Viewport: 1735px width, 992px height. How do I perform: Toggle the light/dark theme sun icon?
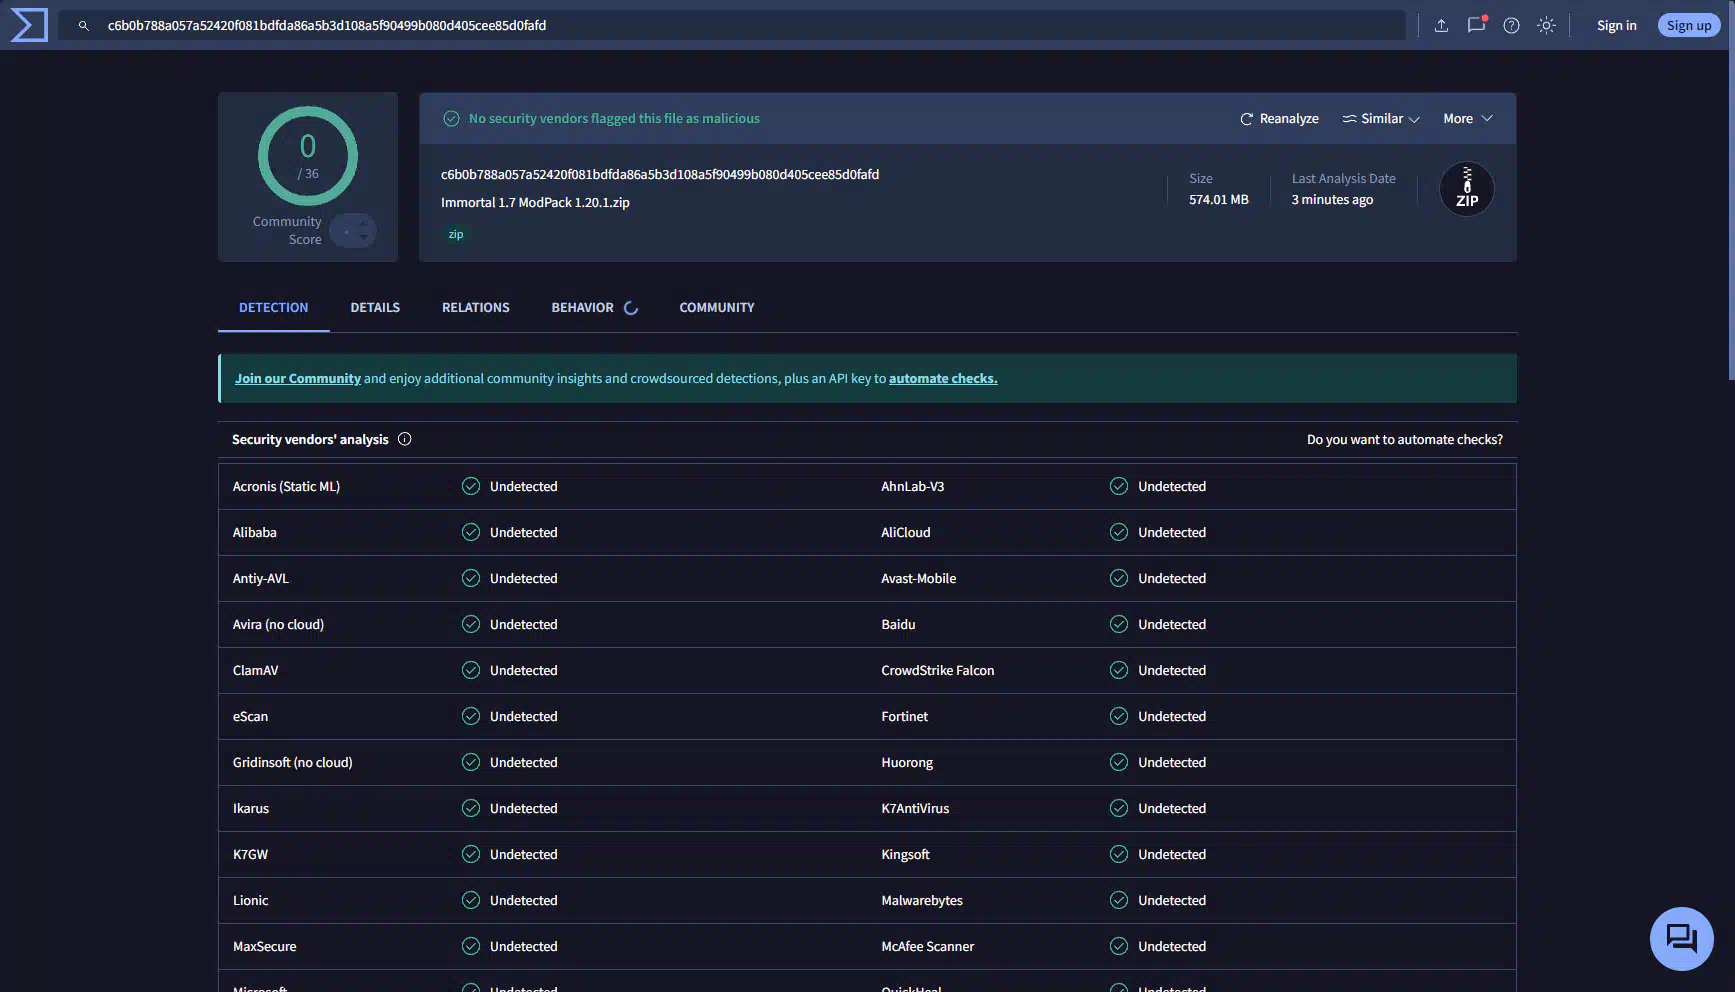coord(1546,26)
